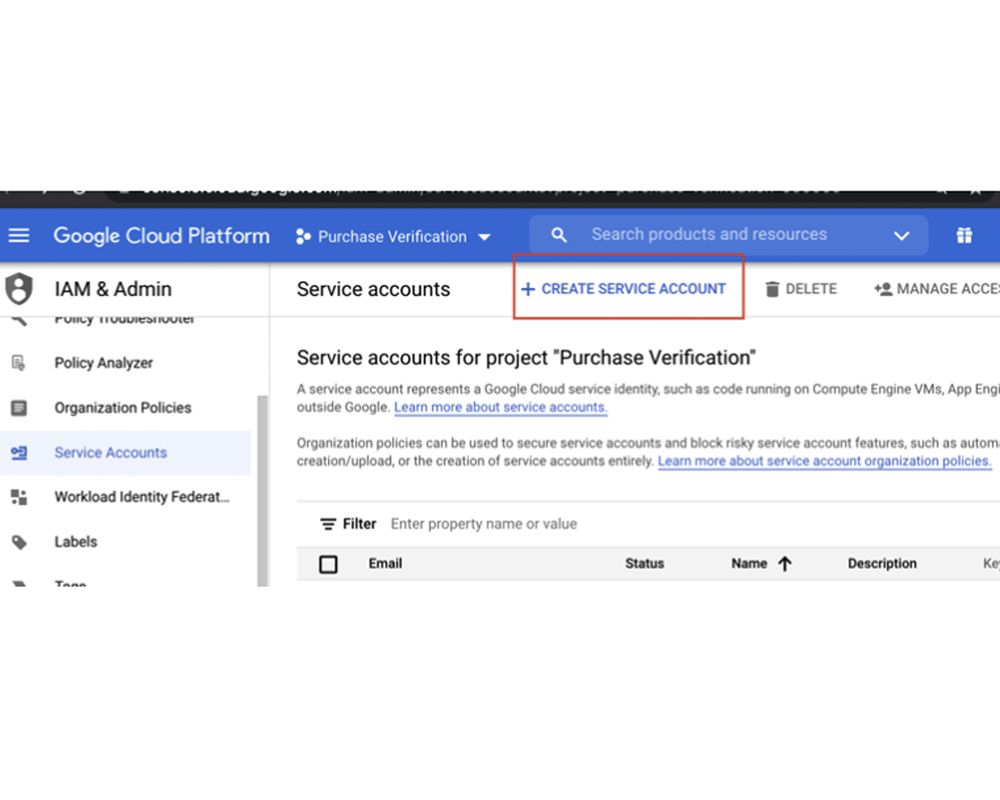Click the Organization Policies list icon
The image size is (1000, 800).
pos(19,408)
